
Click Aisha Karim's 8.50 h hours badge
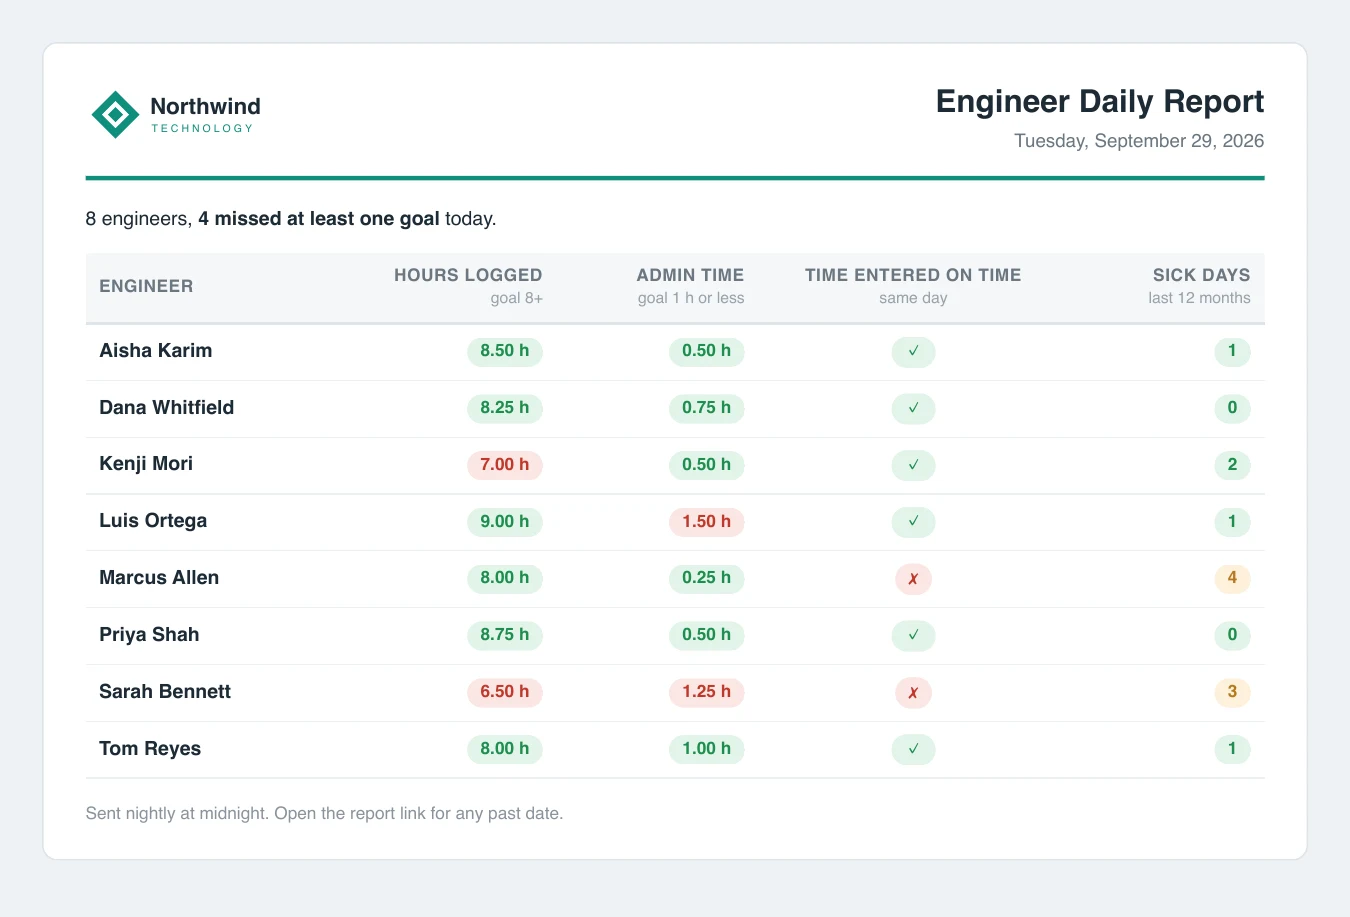pos(505,351)
